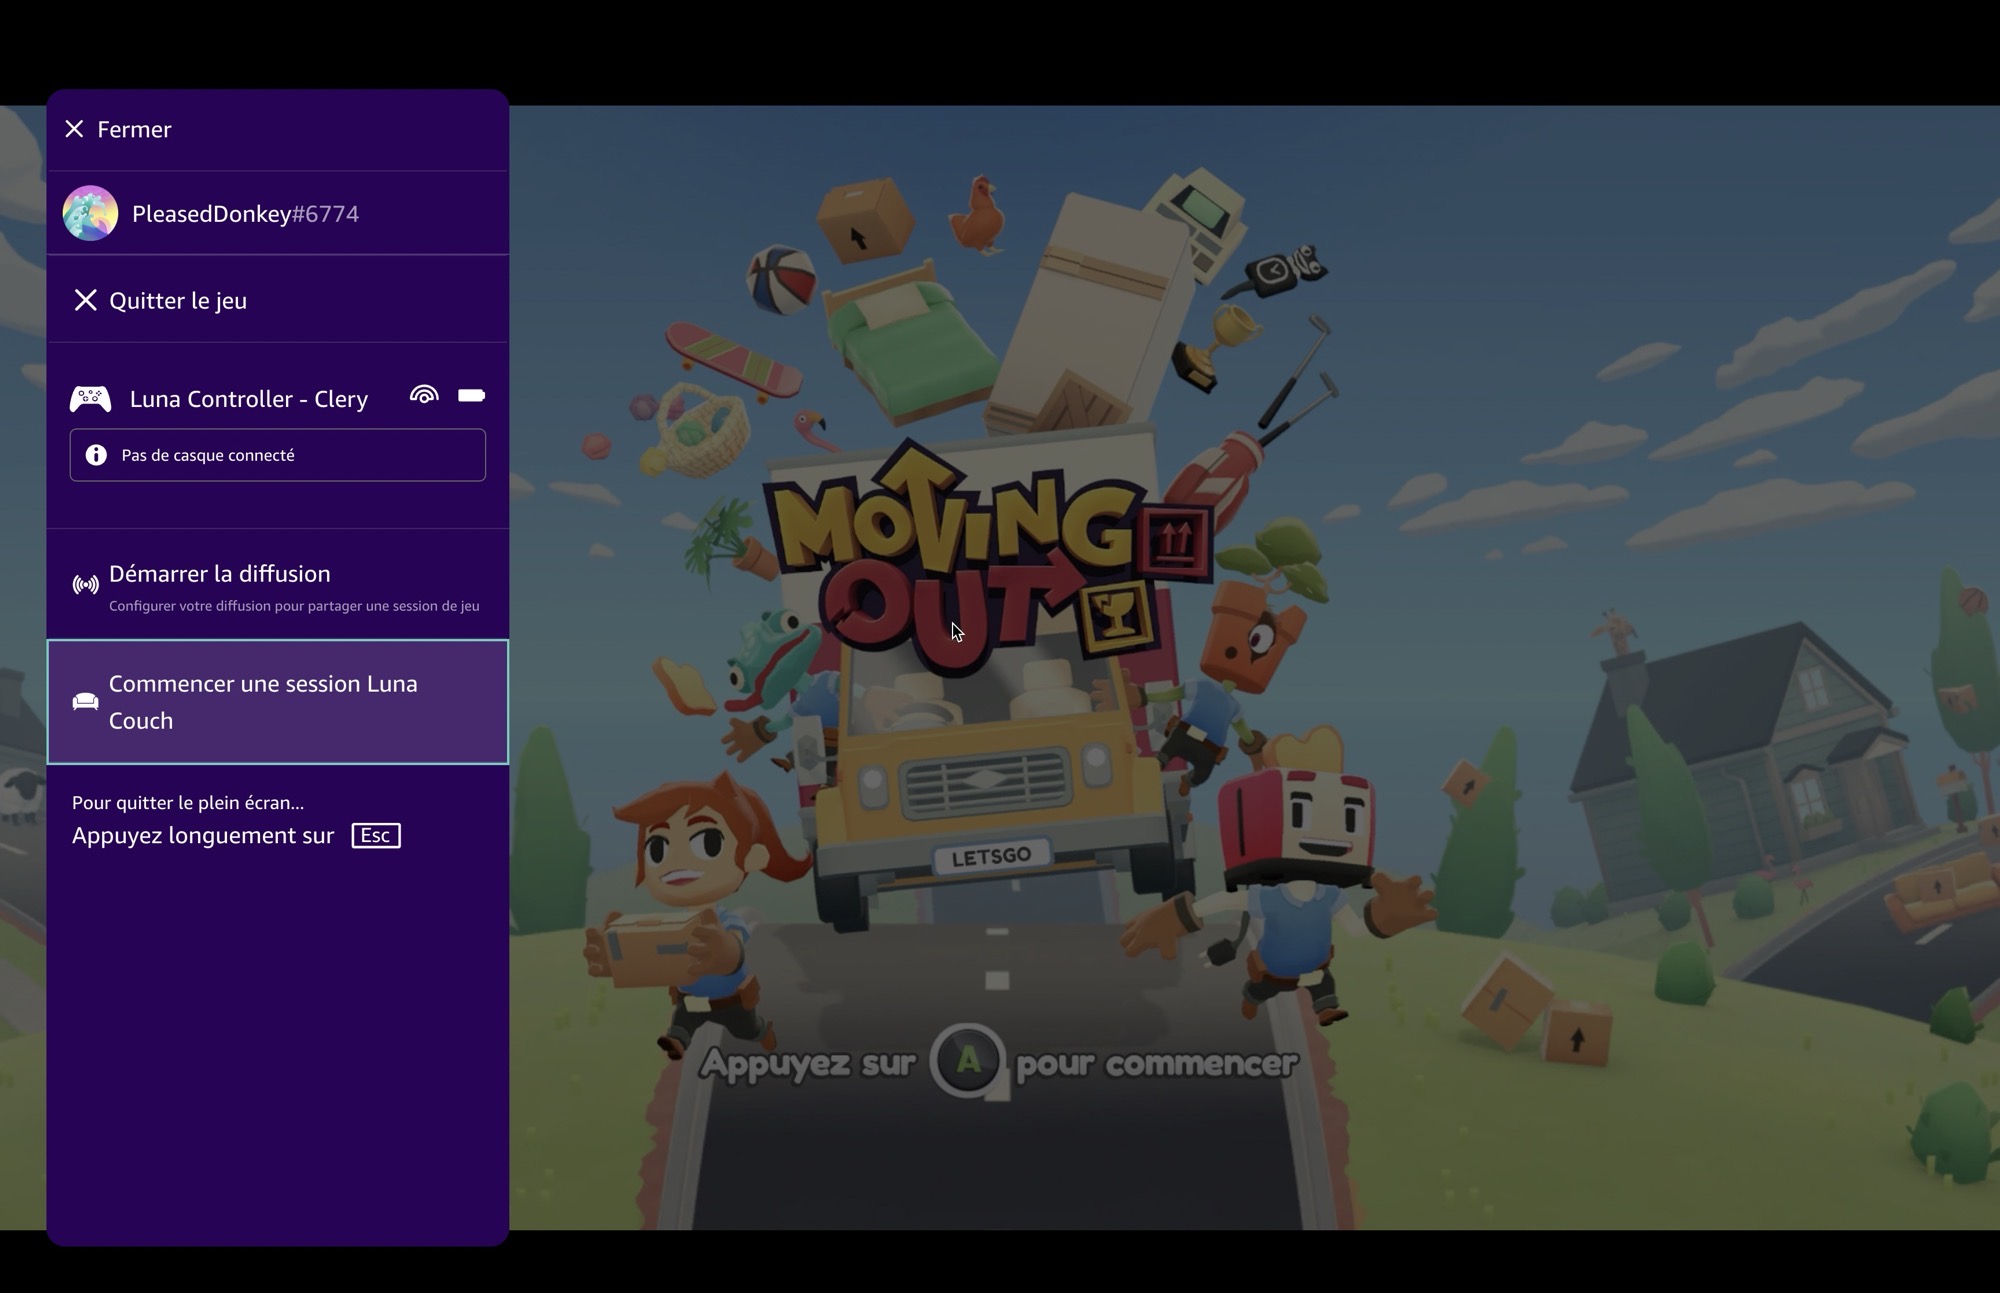Click the diffusion configuration description text
This screenshot has width=2000, height=1293.
[293, 606]
